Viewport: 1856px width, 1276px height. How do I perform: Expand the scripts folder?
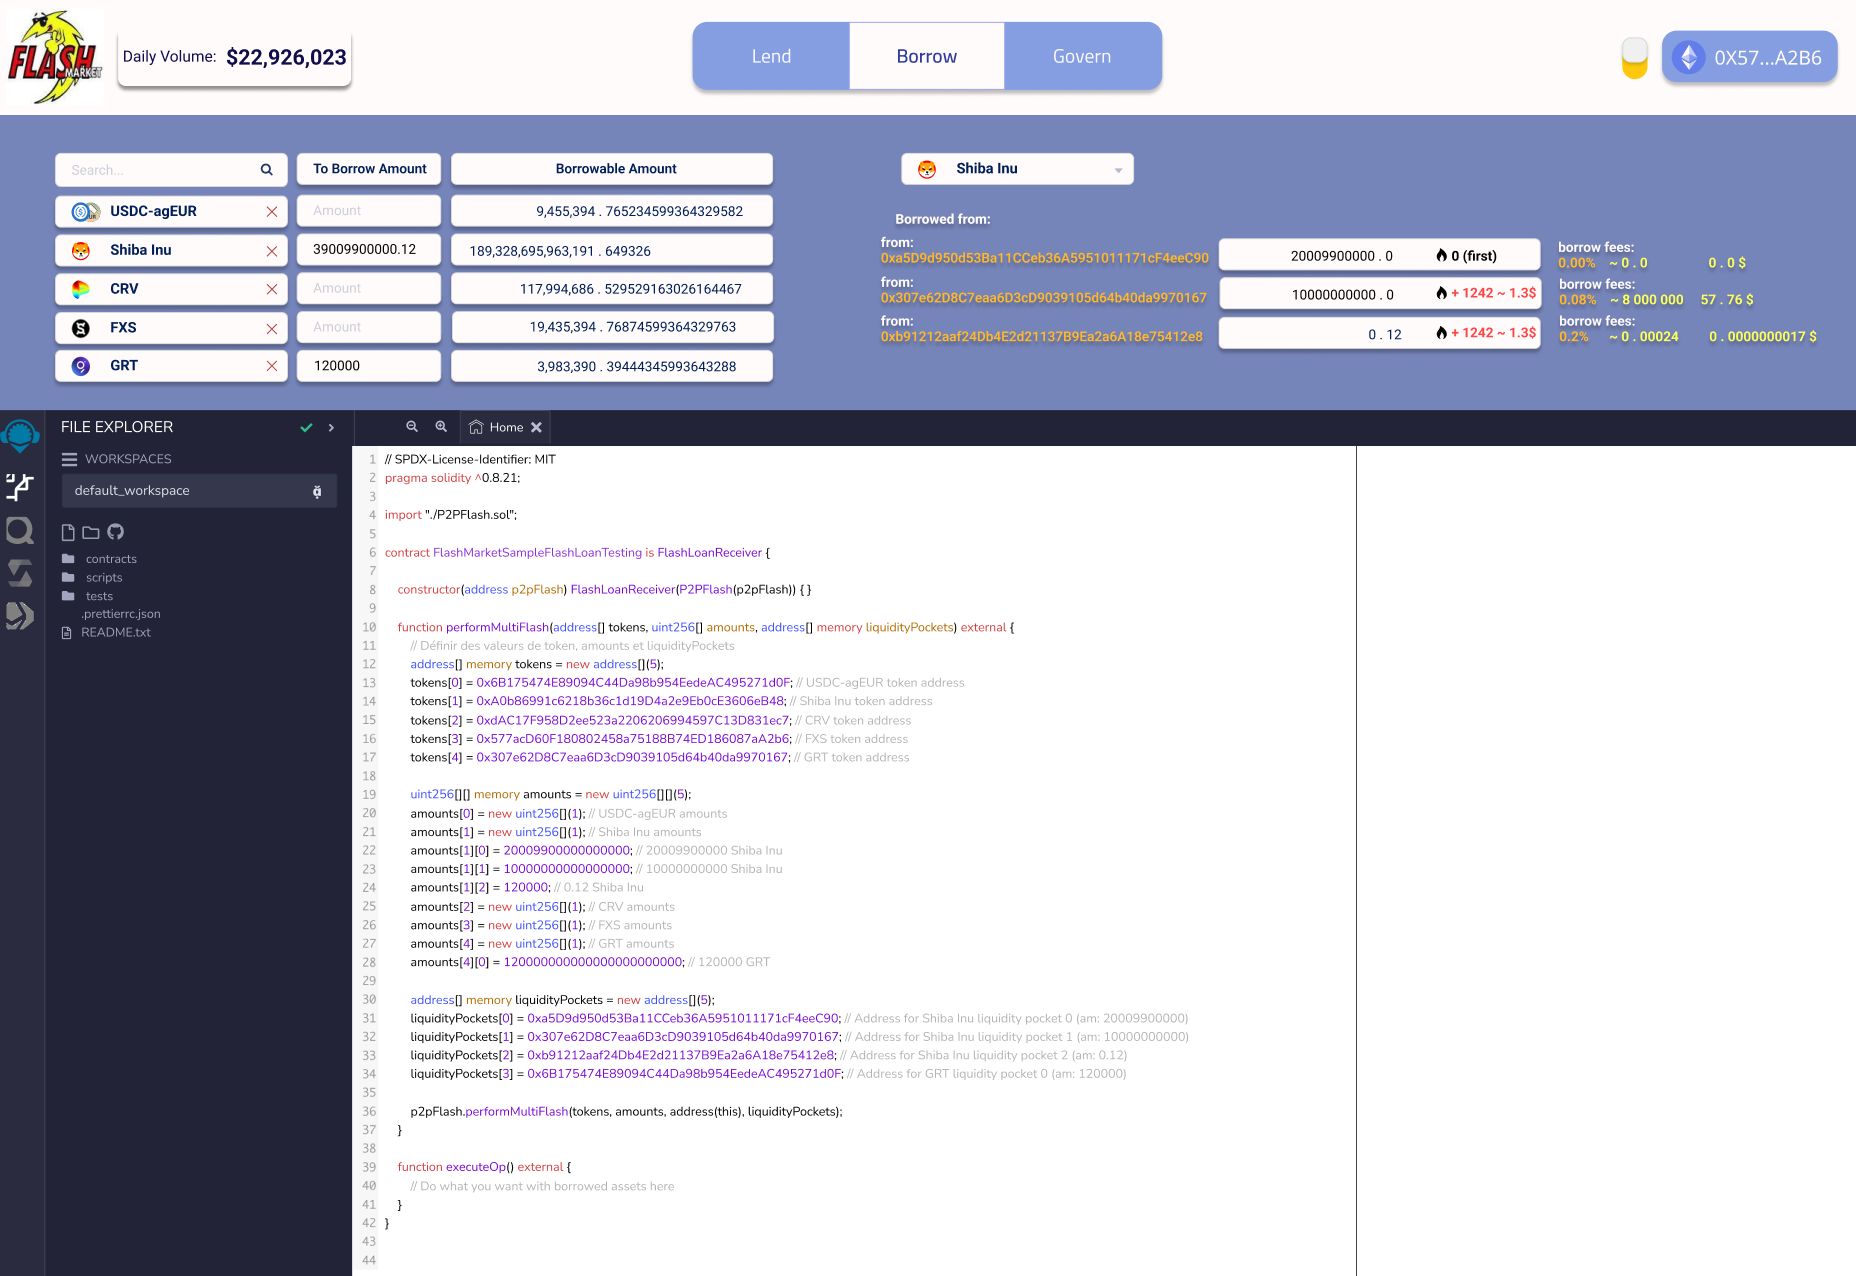tap(92, 577)
